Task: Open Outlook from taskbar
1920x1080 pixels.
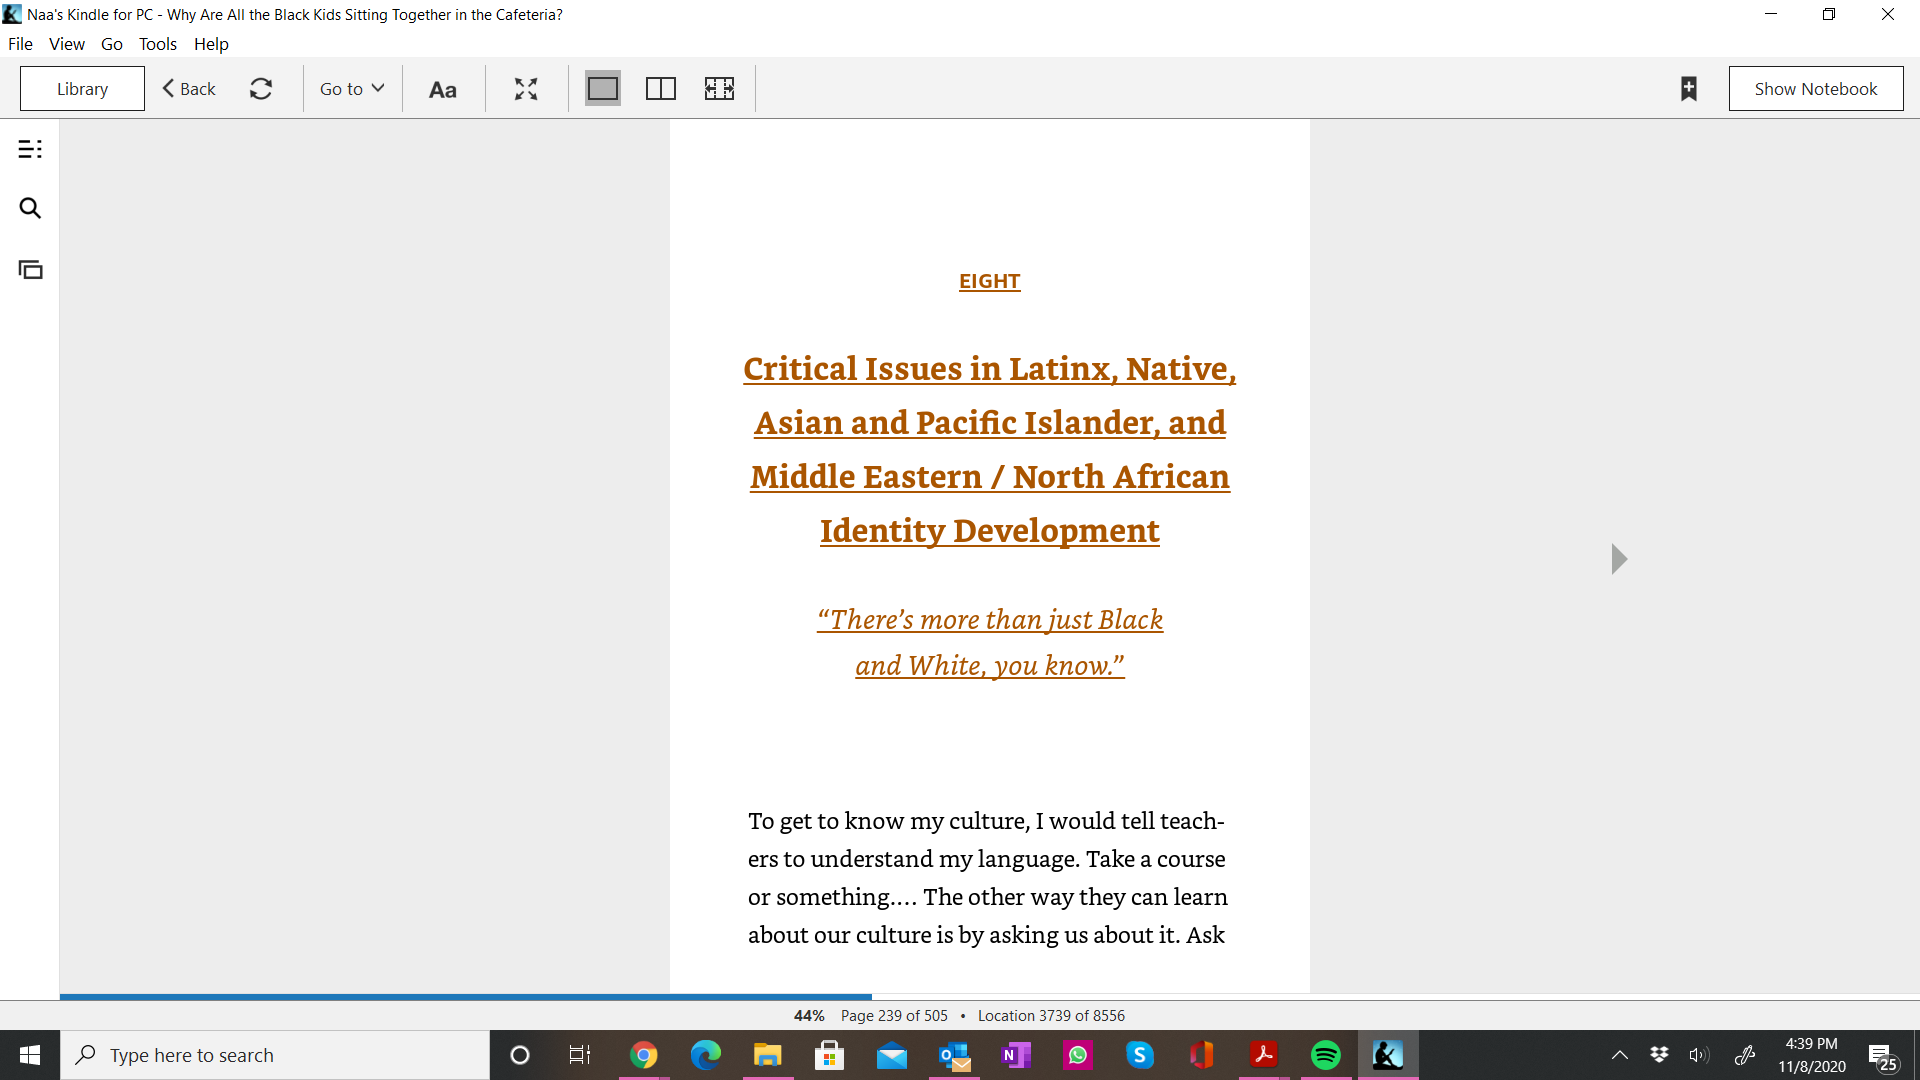Action: pos(954,1055)
